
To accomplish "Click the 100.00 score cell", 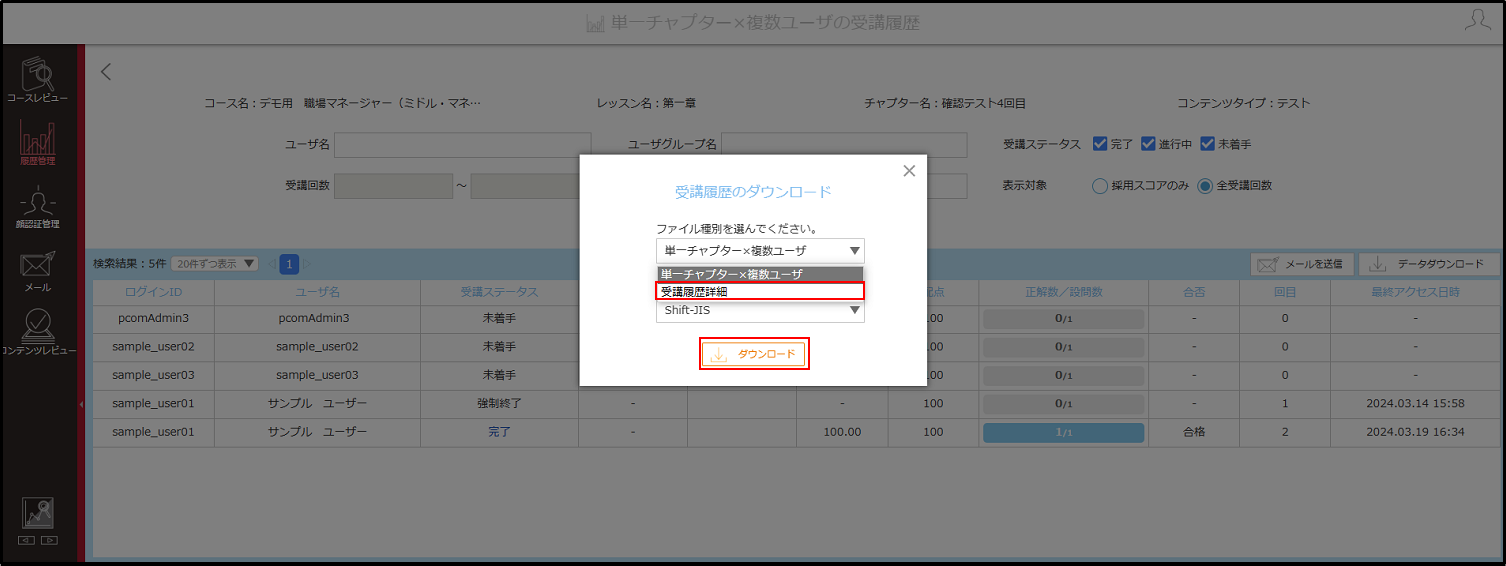I will pyautogui.click(x=843, y=432).
